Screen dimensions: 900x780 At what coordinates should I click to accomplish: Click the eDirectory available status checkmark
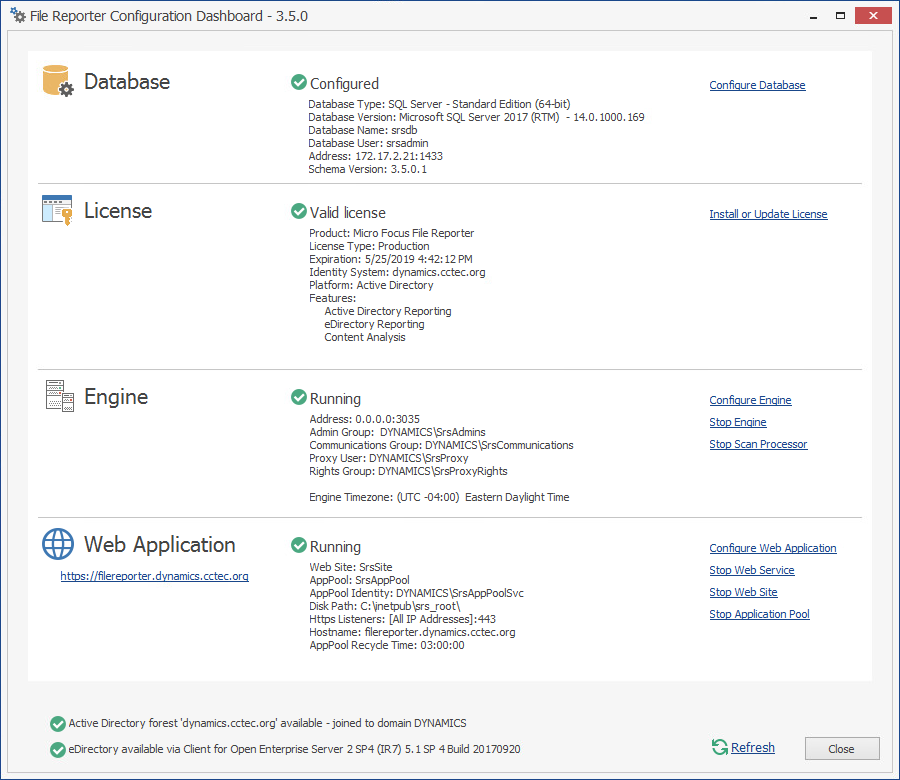tap(57, 749)
